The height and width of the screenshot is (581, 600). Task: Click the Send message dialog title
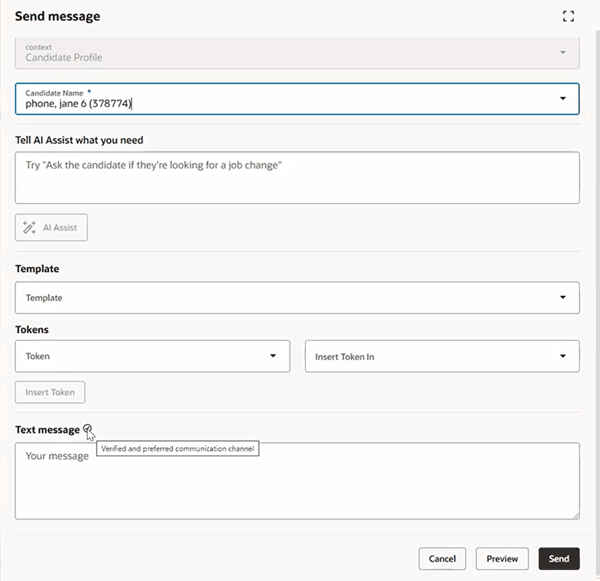pyautogui.click(x=57, y=16)
